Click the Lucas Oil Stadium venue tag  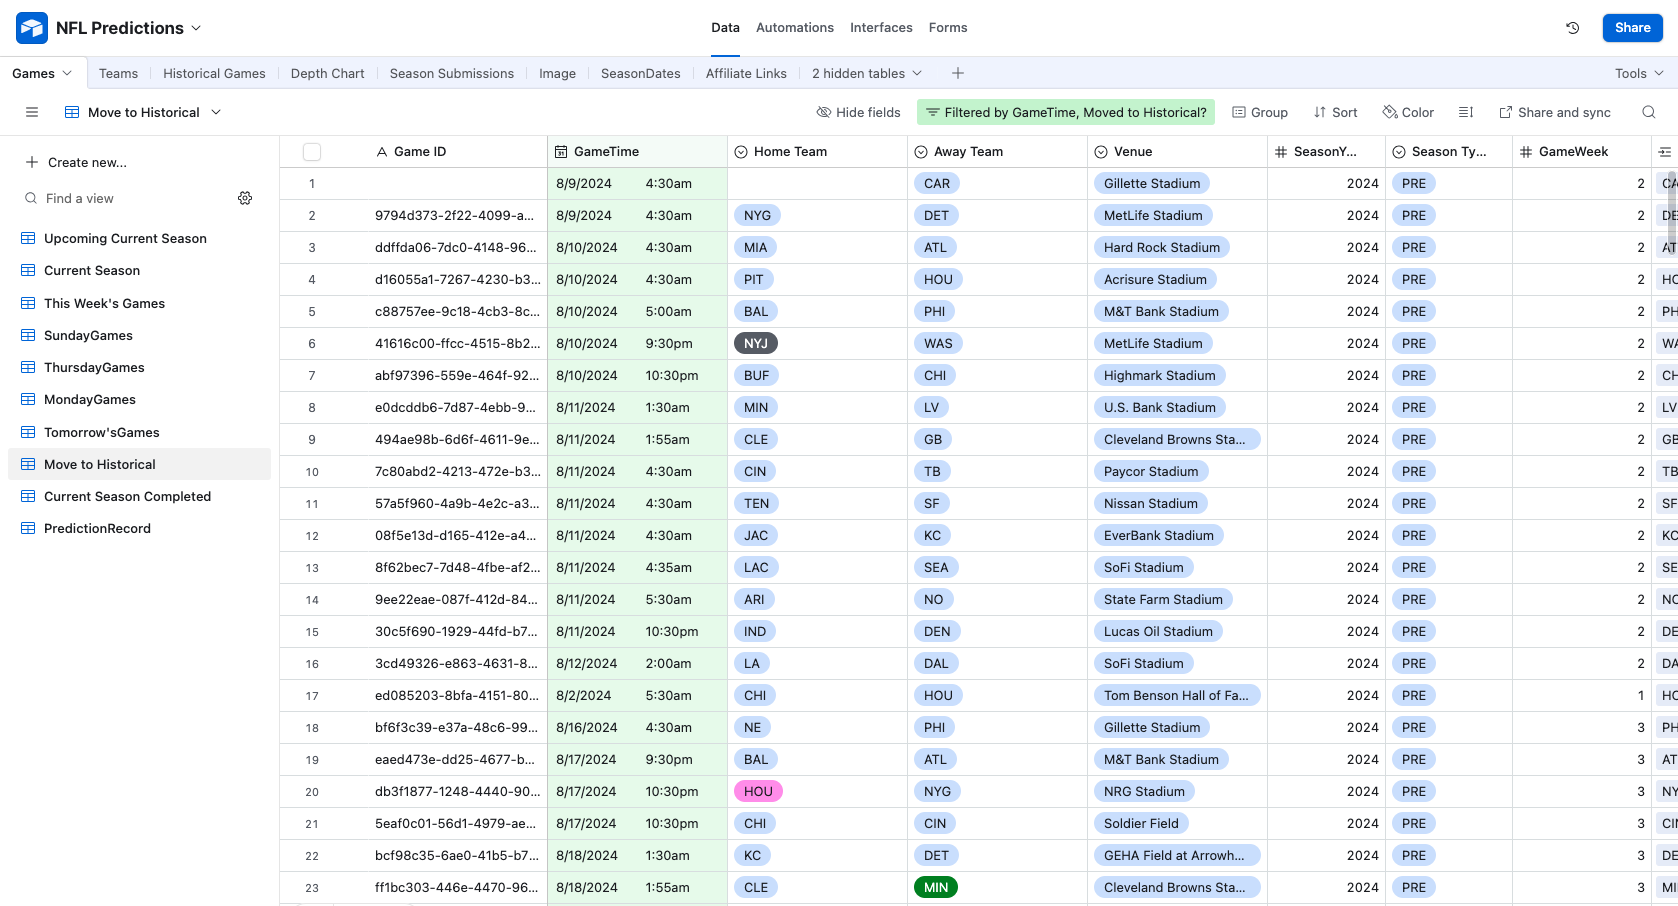(1159, 632)
